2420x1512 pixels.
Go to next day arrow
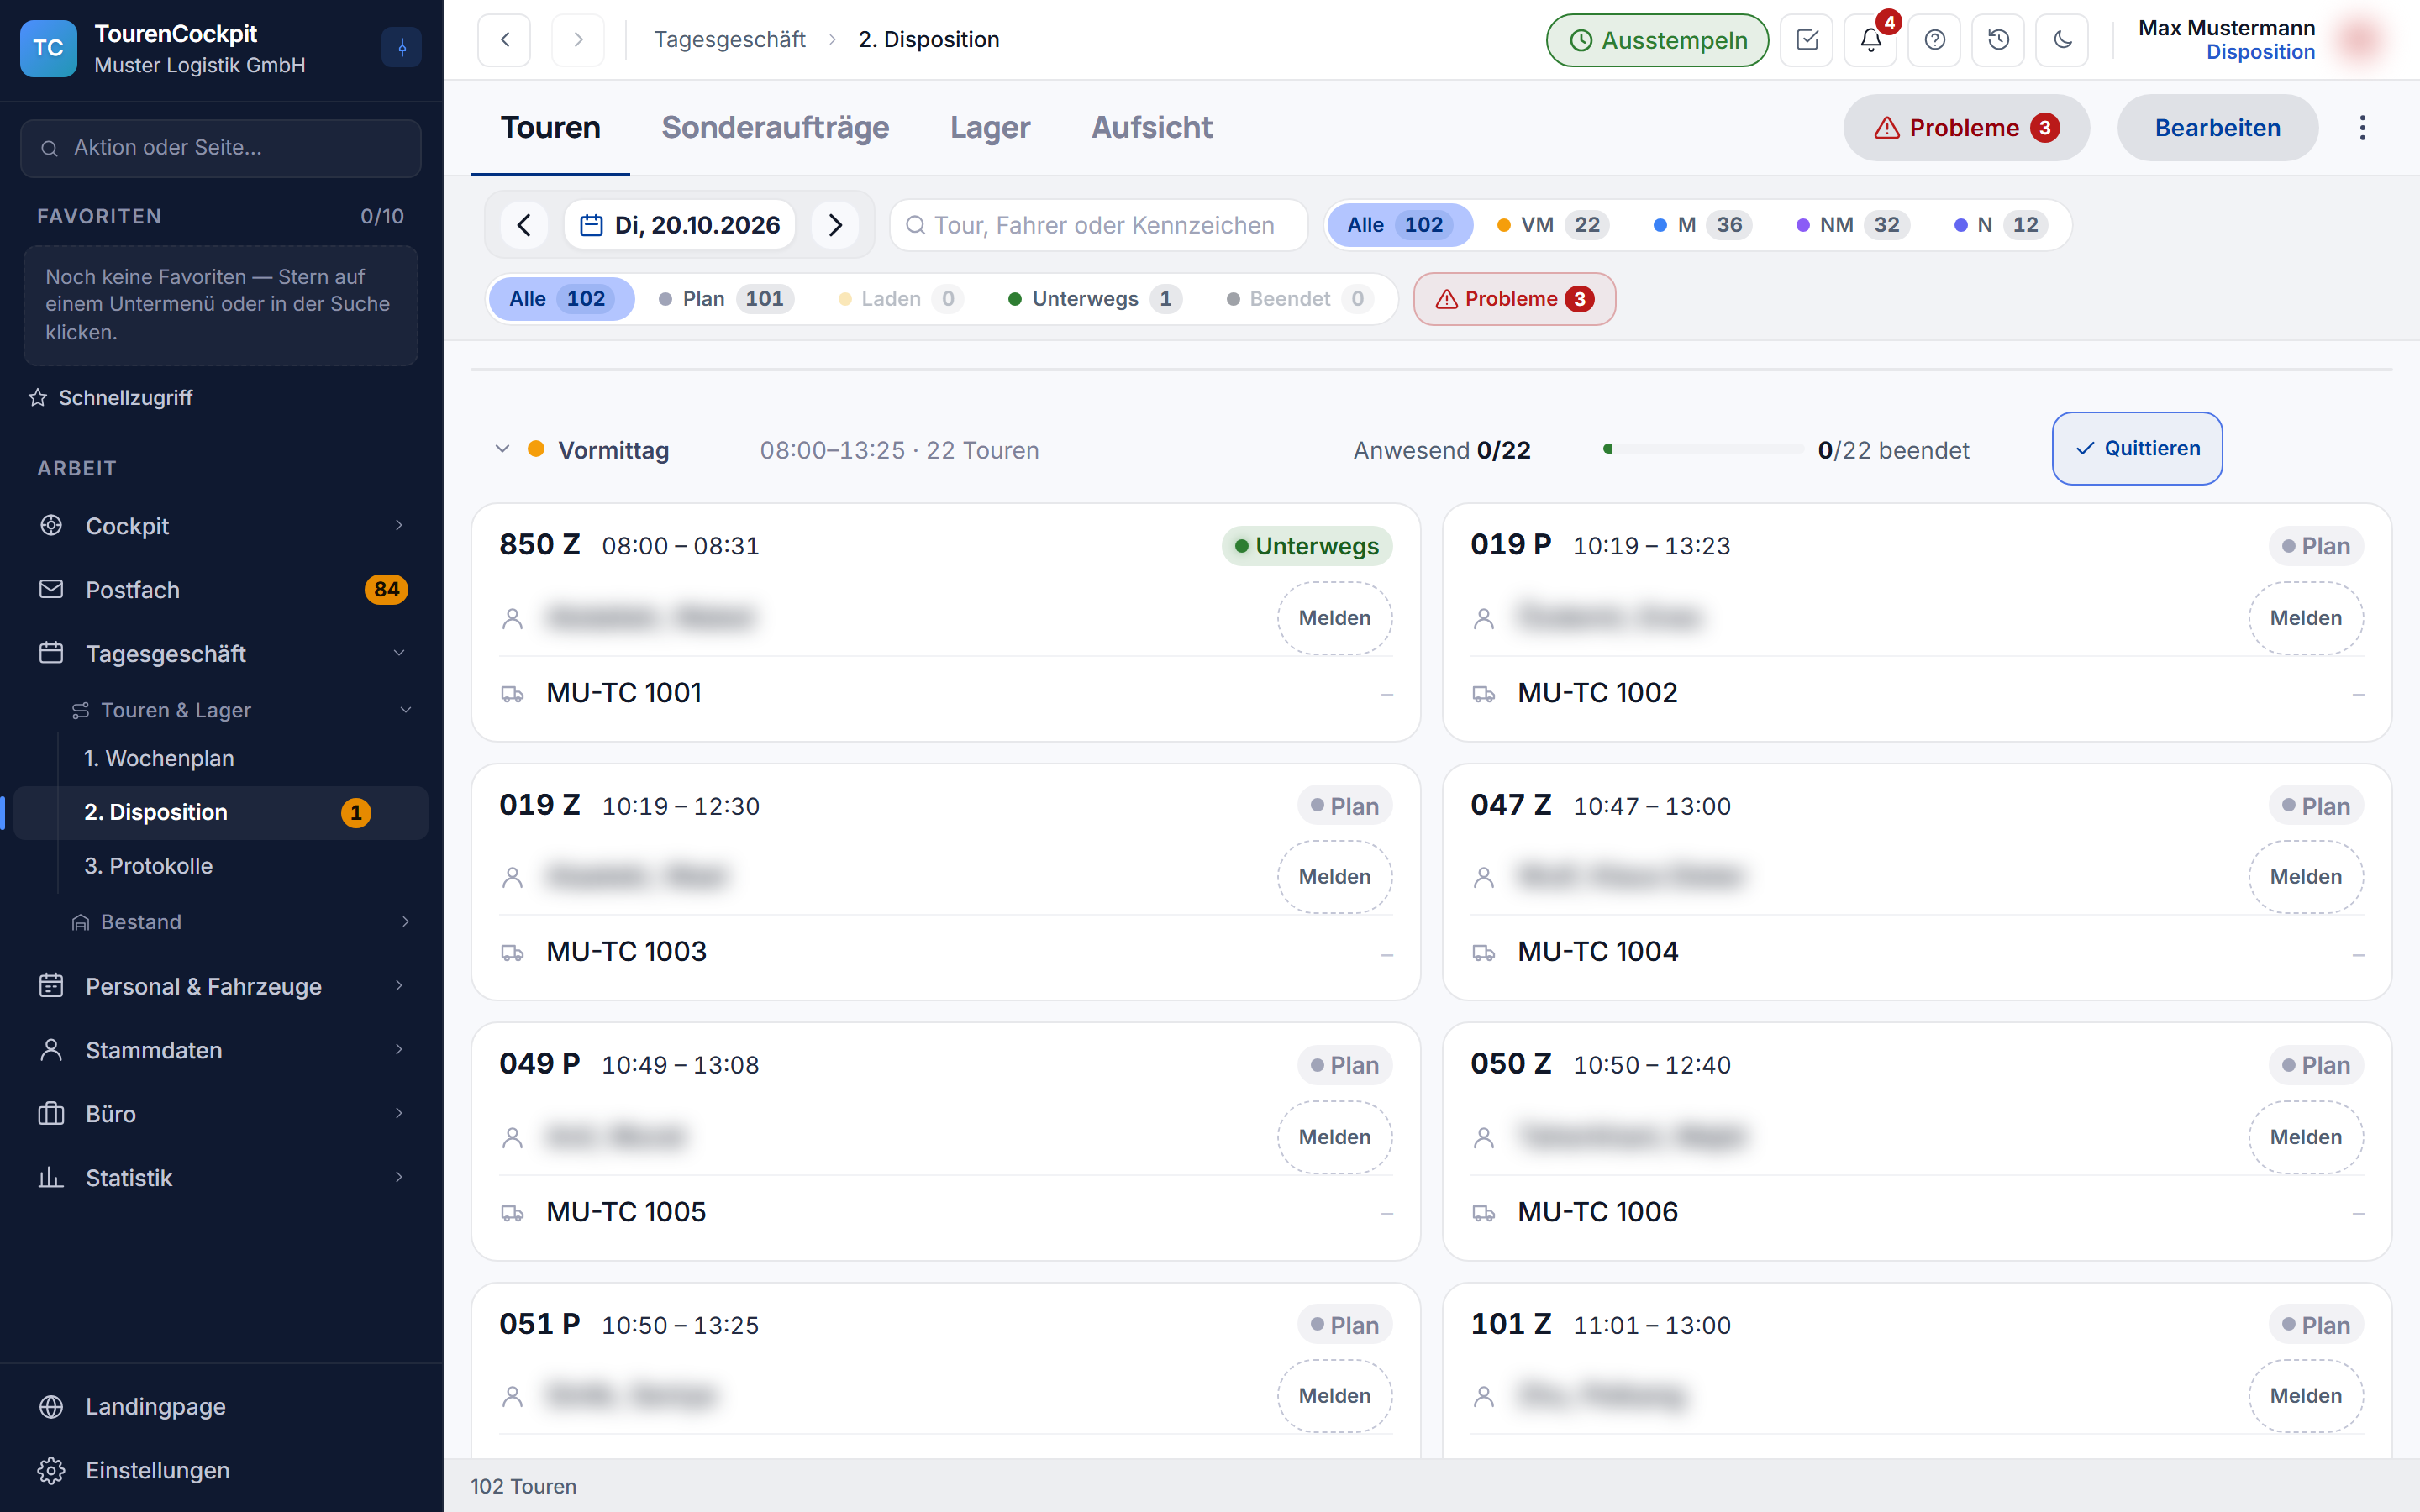(x=836, y=225)
